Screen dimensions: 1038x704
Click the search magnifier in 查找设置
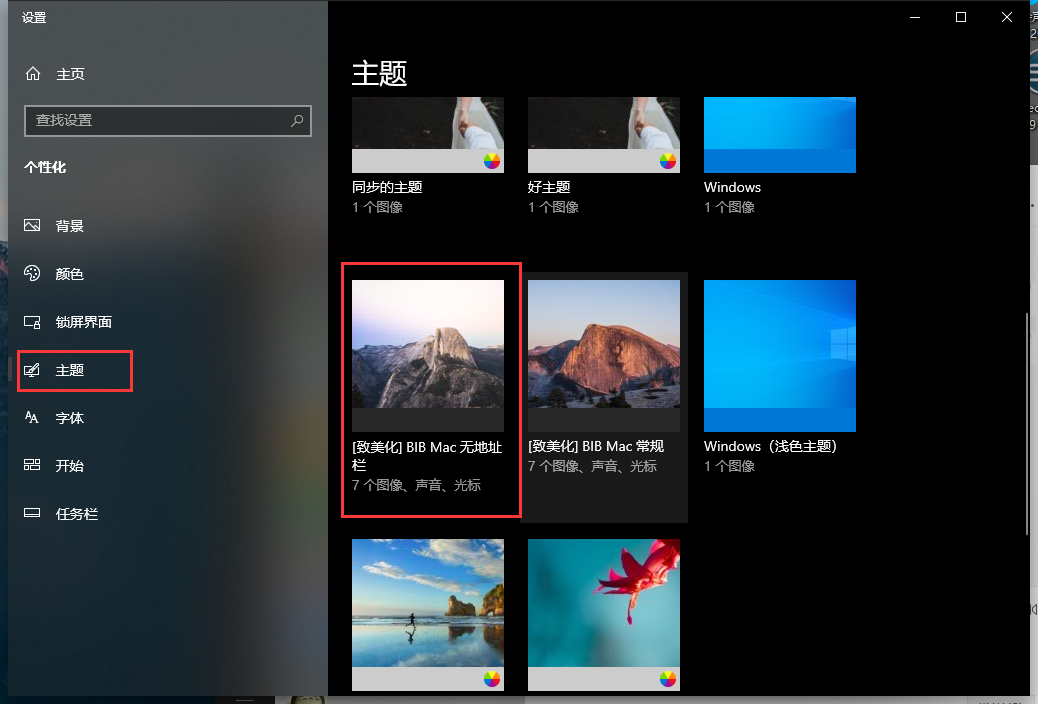[x=297, y=121]
